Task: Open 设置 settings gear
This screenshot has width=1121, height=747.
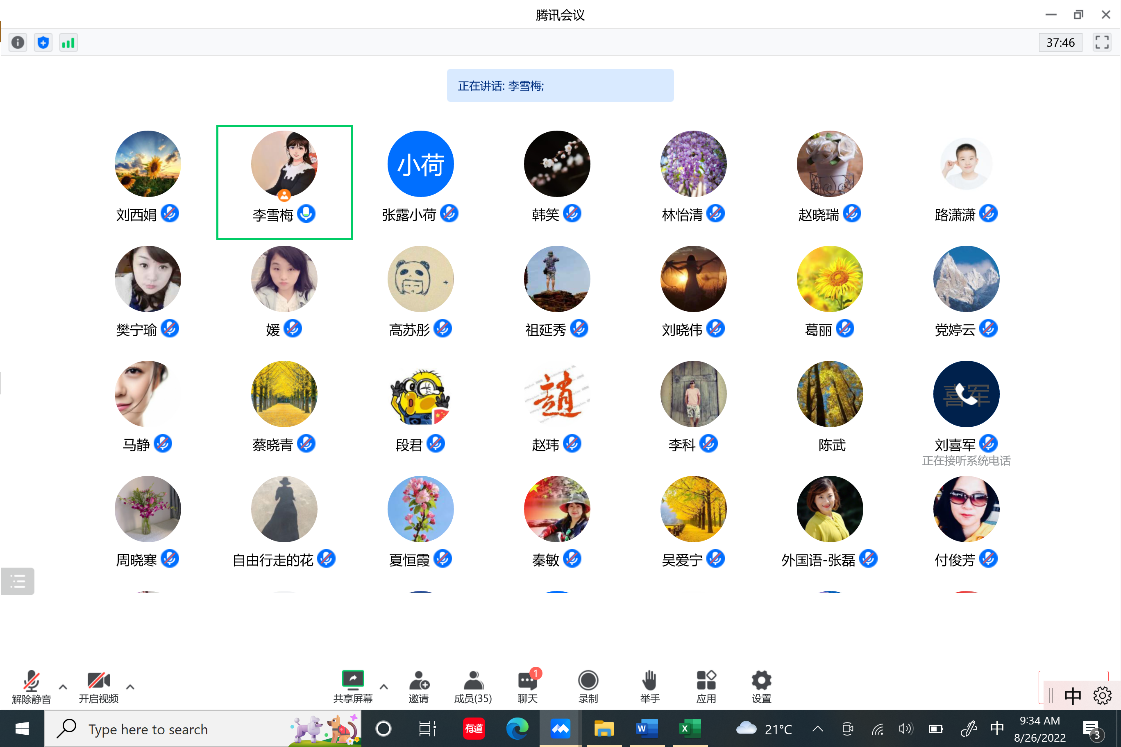Action: click(x=761, y=686)
